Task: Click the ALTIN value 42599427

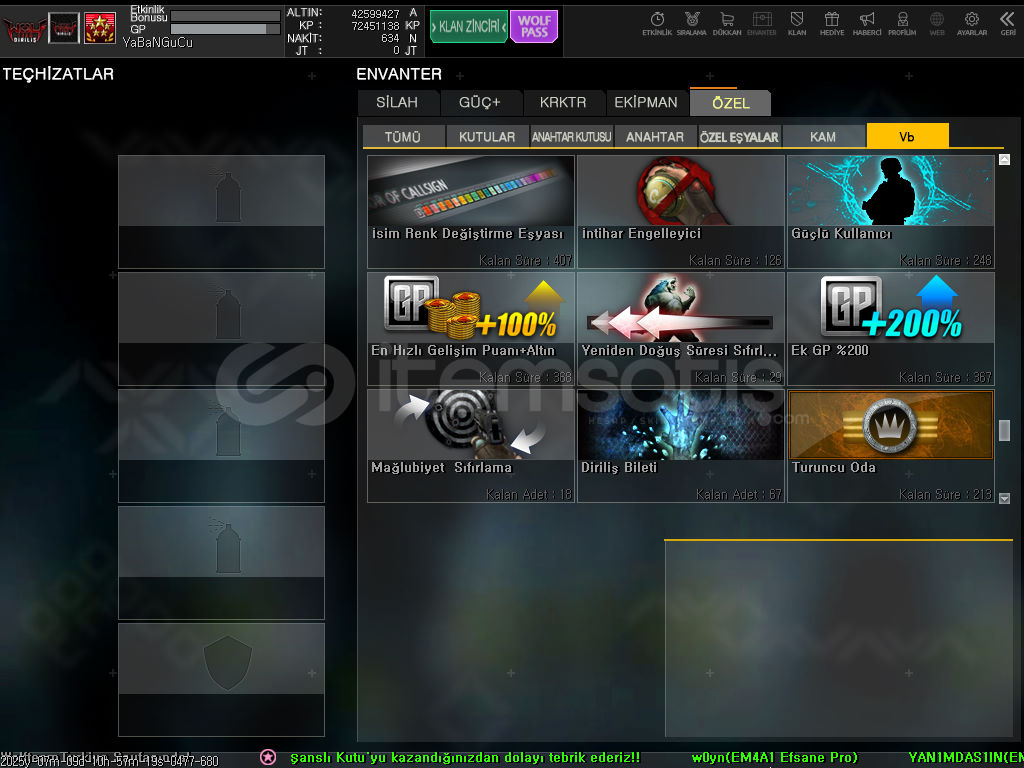Action: point(376,14)
